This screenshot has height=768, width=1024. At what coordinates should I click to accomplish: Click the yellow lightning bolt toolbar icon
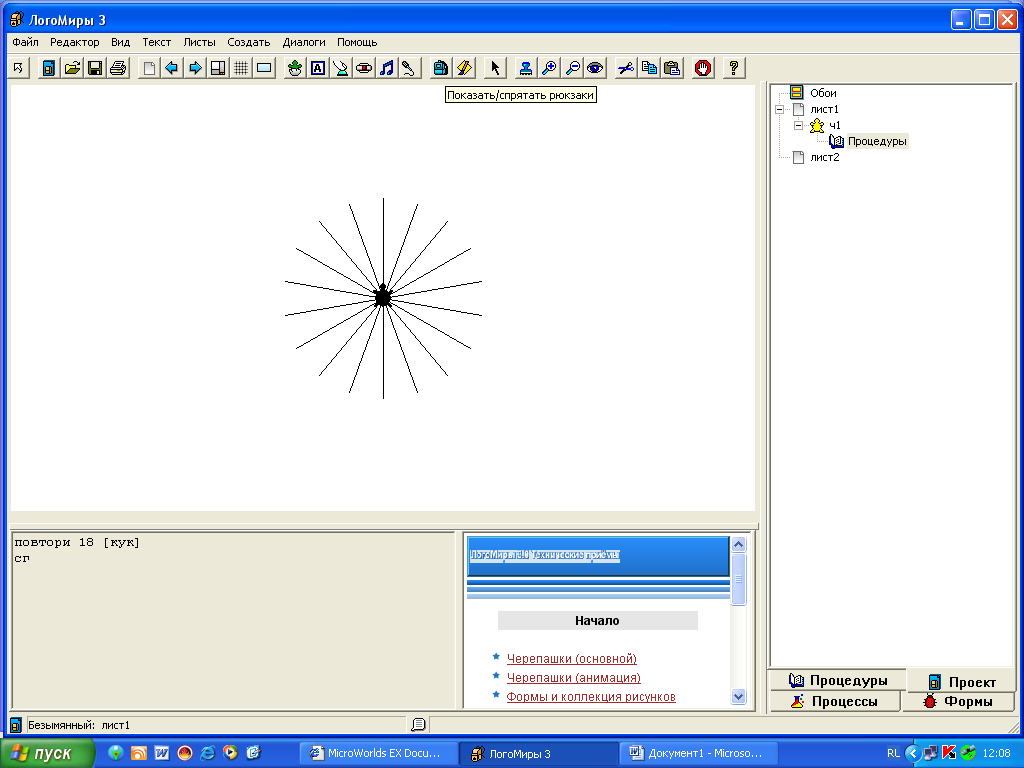coord(464,68)
